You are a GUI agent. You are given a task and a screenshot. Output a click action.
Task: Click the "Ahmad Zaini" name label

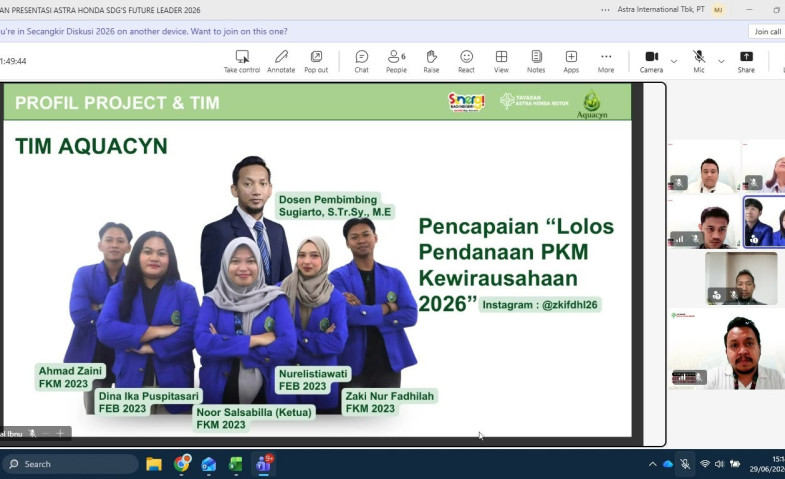click(x=70, y=371)
